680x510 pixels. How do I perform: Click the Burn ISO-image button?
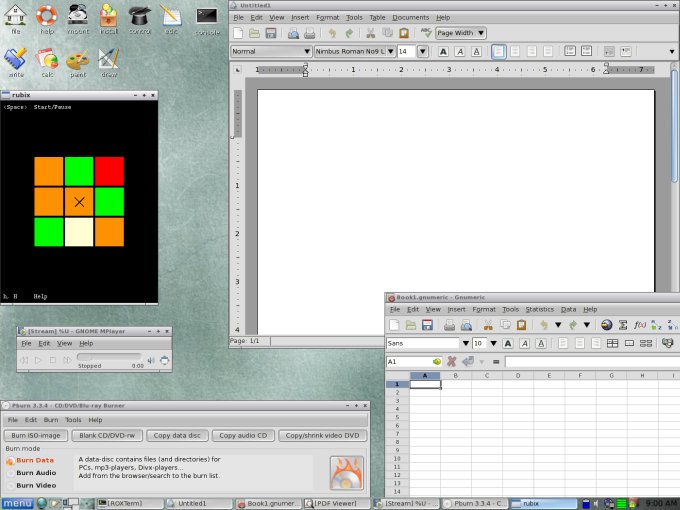(36, 436)
